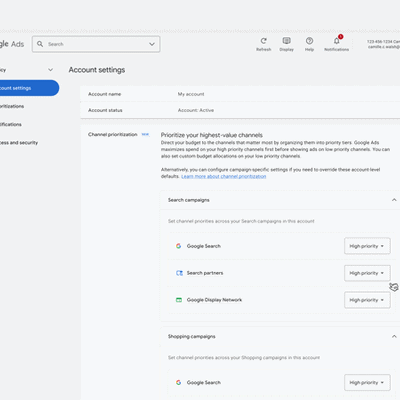Click the Google logo icon in Search campaigns
Image resolution: width=400 pixels, height=400 pixels.
(x=179, y=246)
